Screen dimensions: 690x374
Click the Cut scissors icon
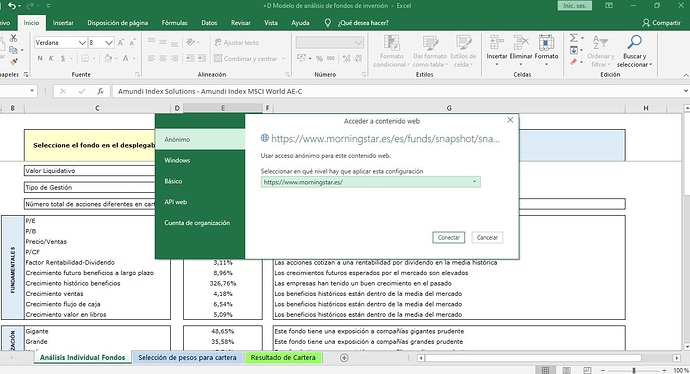(14, 38)
